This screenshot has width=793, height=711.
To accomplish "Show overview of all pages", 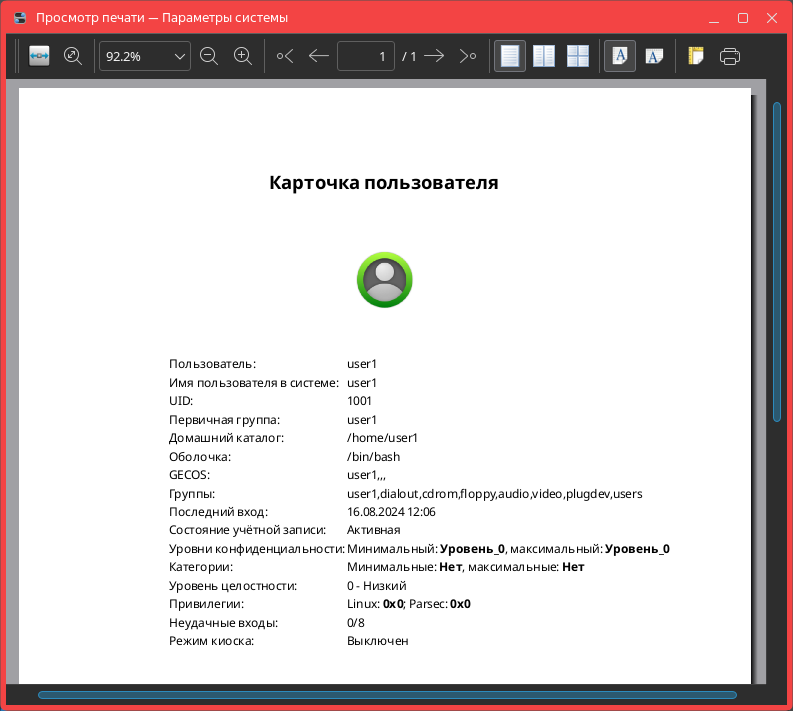I will (578, 56).
